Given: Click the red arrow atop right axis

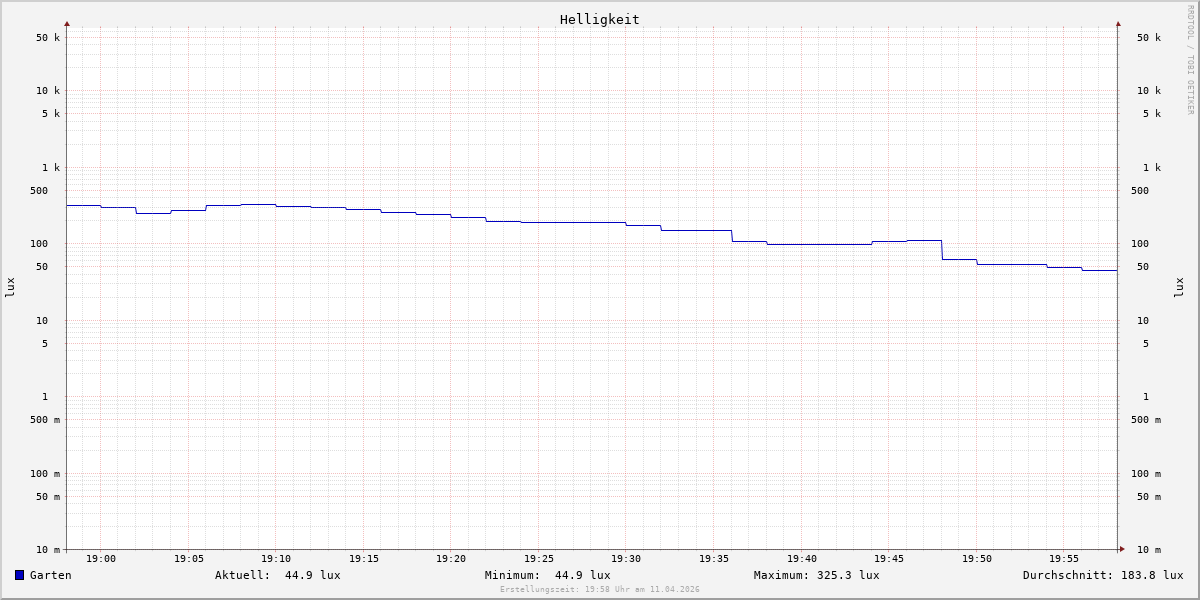Looking at the screenshot, I should tap(1118, 23).
